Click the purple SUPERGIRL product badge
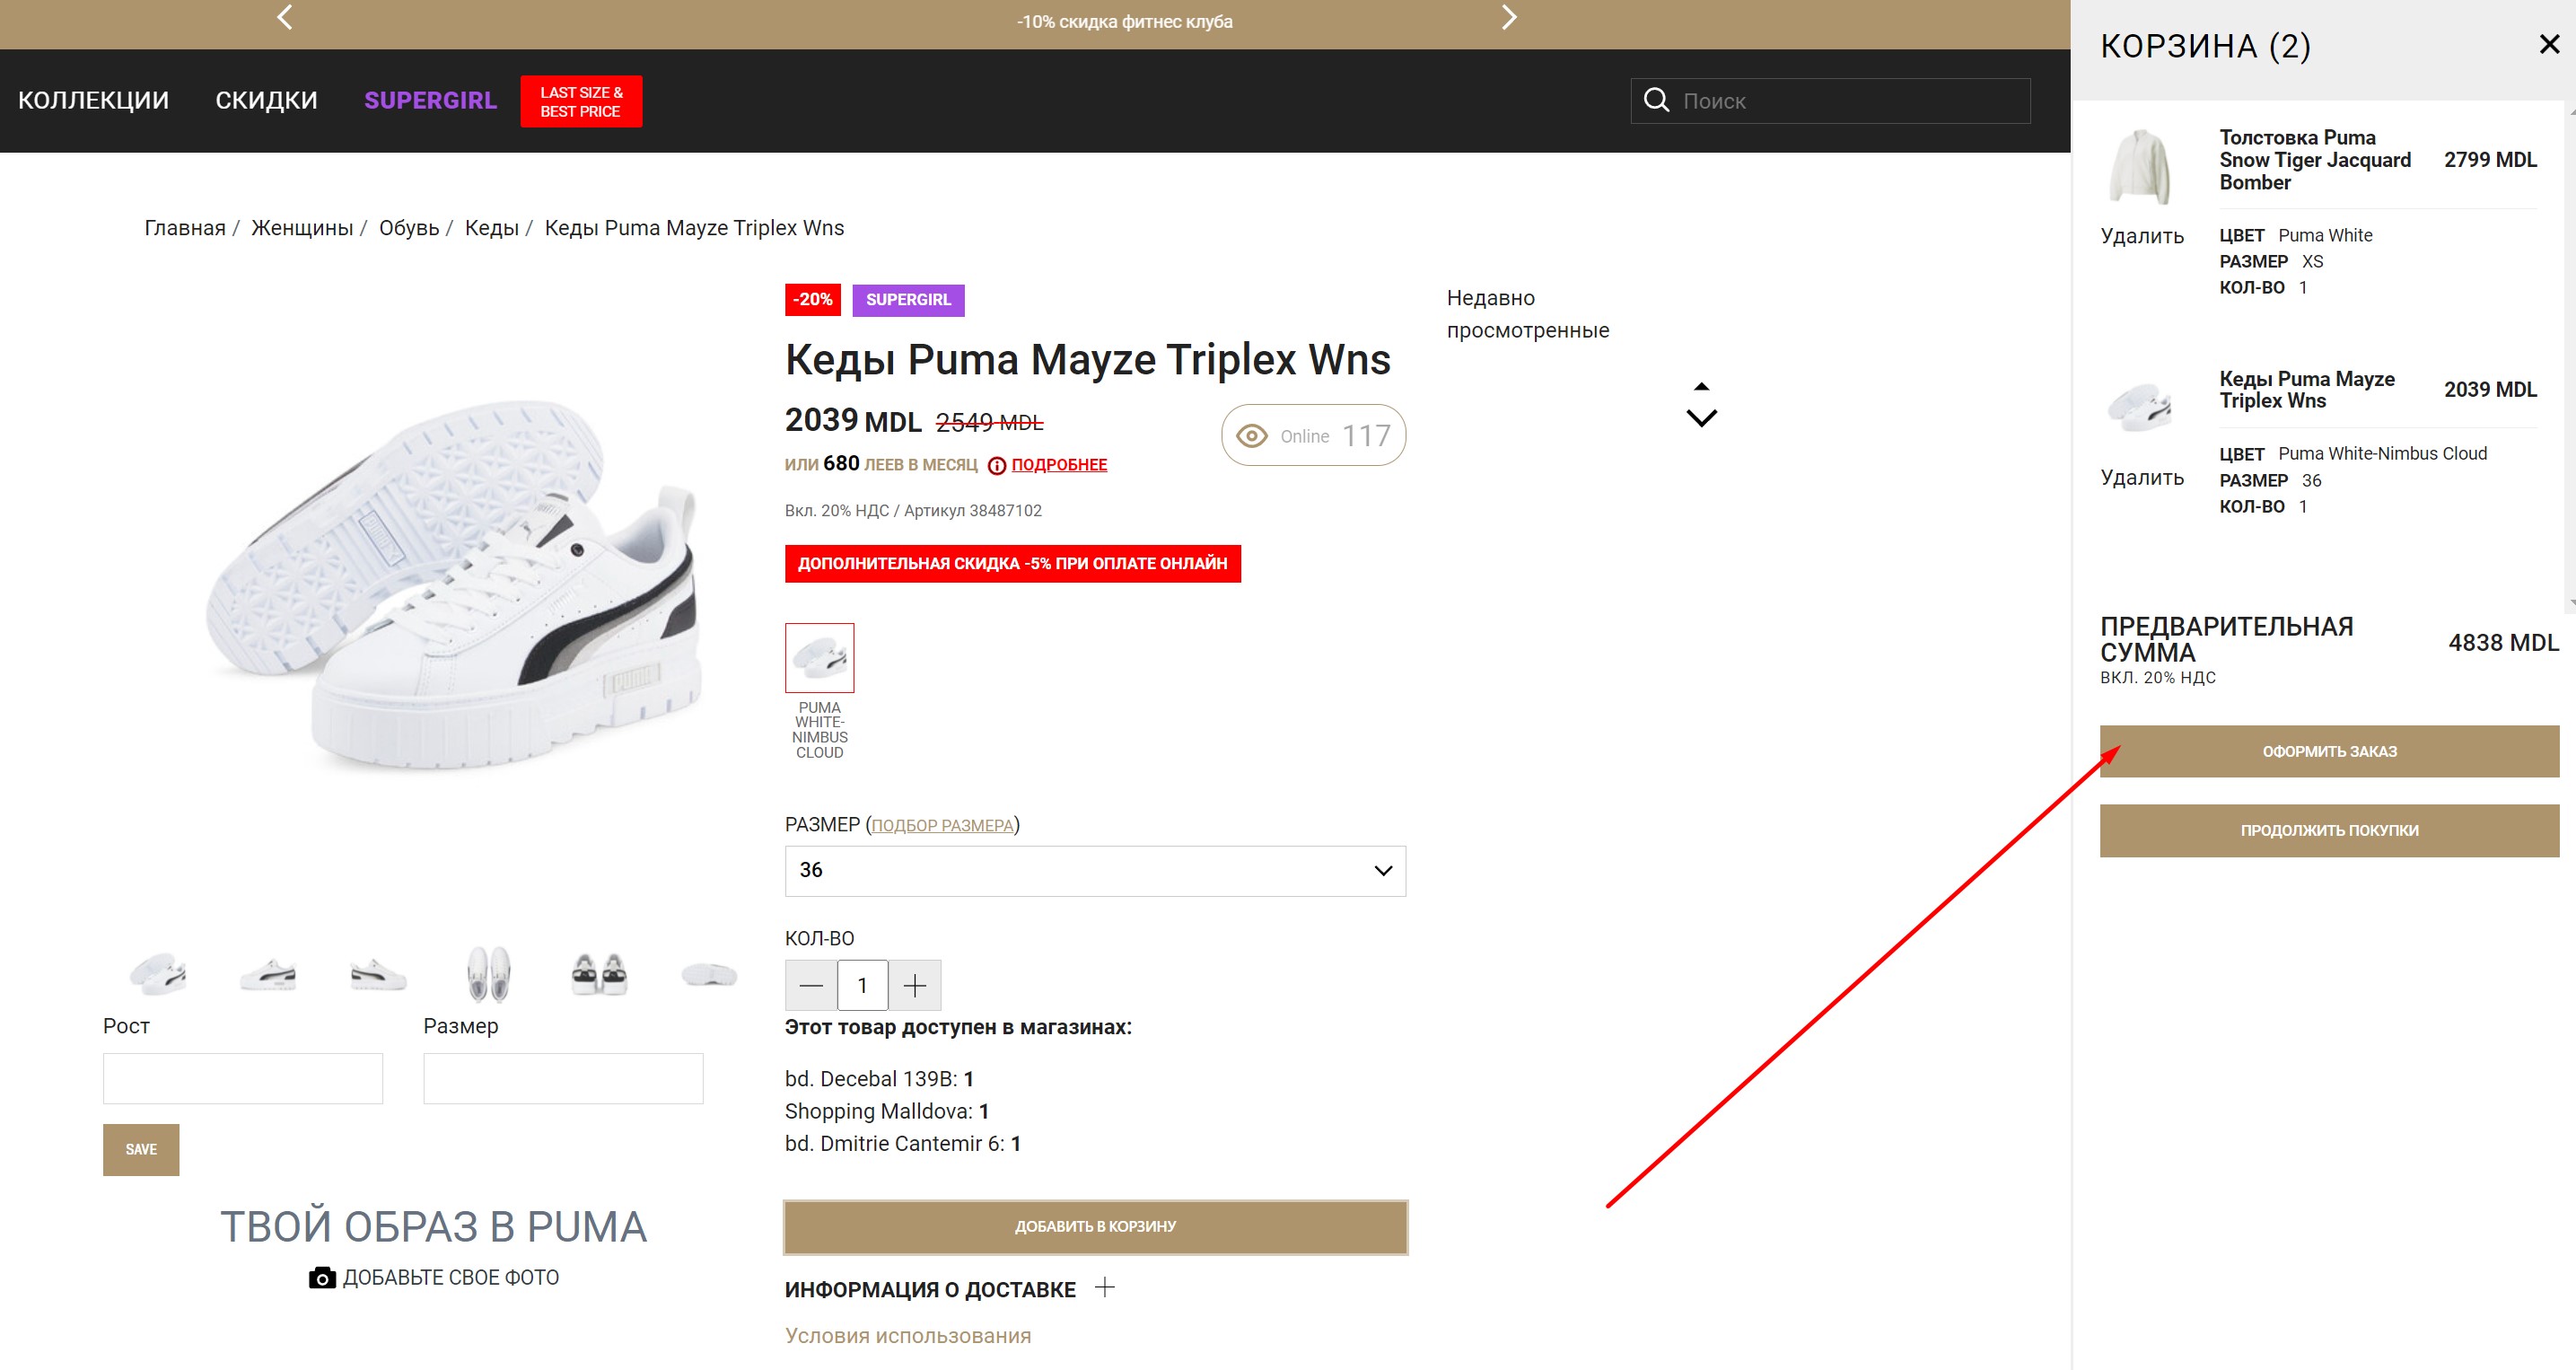This screenshot has width=2576, height=1370. tap(908, 300)
